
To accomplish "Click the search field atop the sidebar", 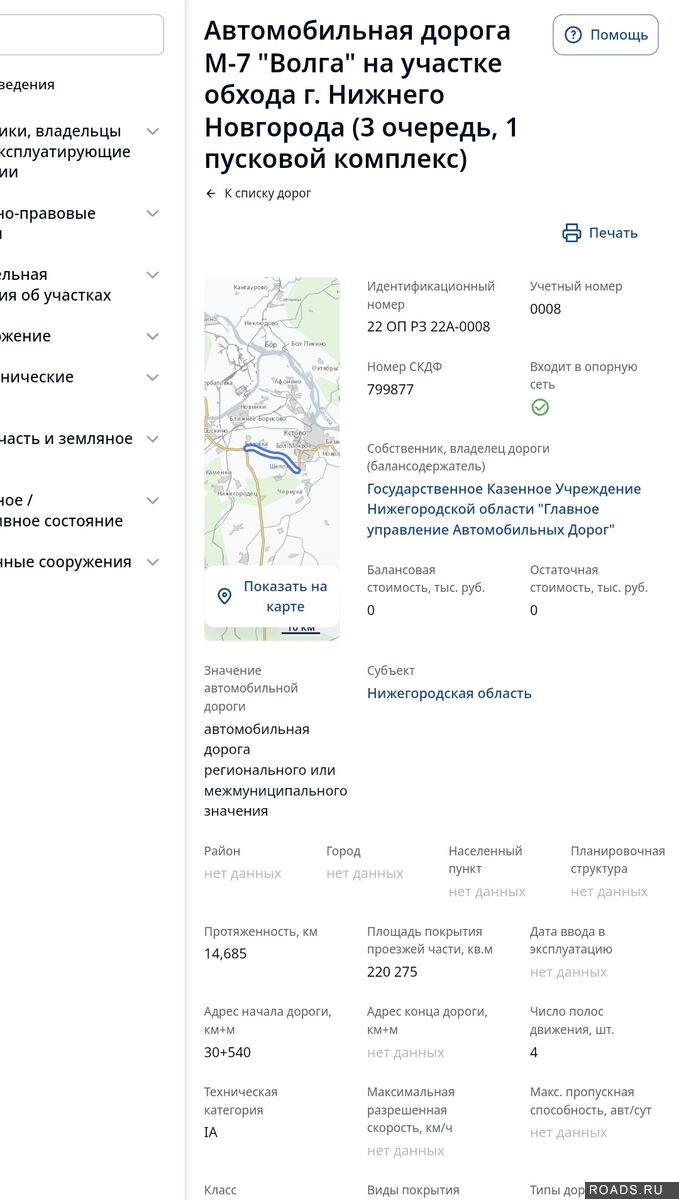I will tap(80, 35).
